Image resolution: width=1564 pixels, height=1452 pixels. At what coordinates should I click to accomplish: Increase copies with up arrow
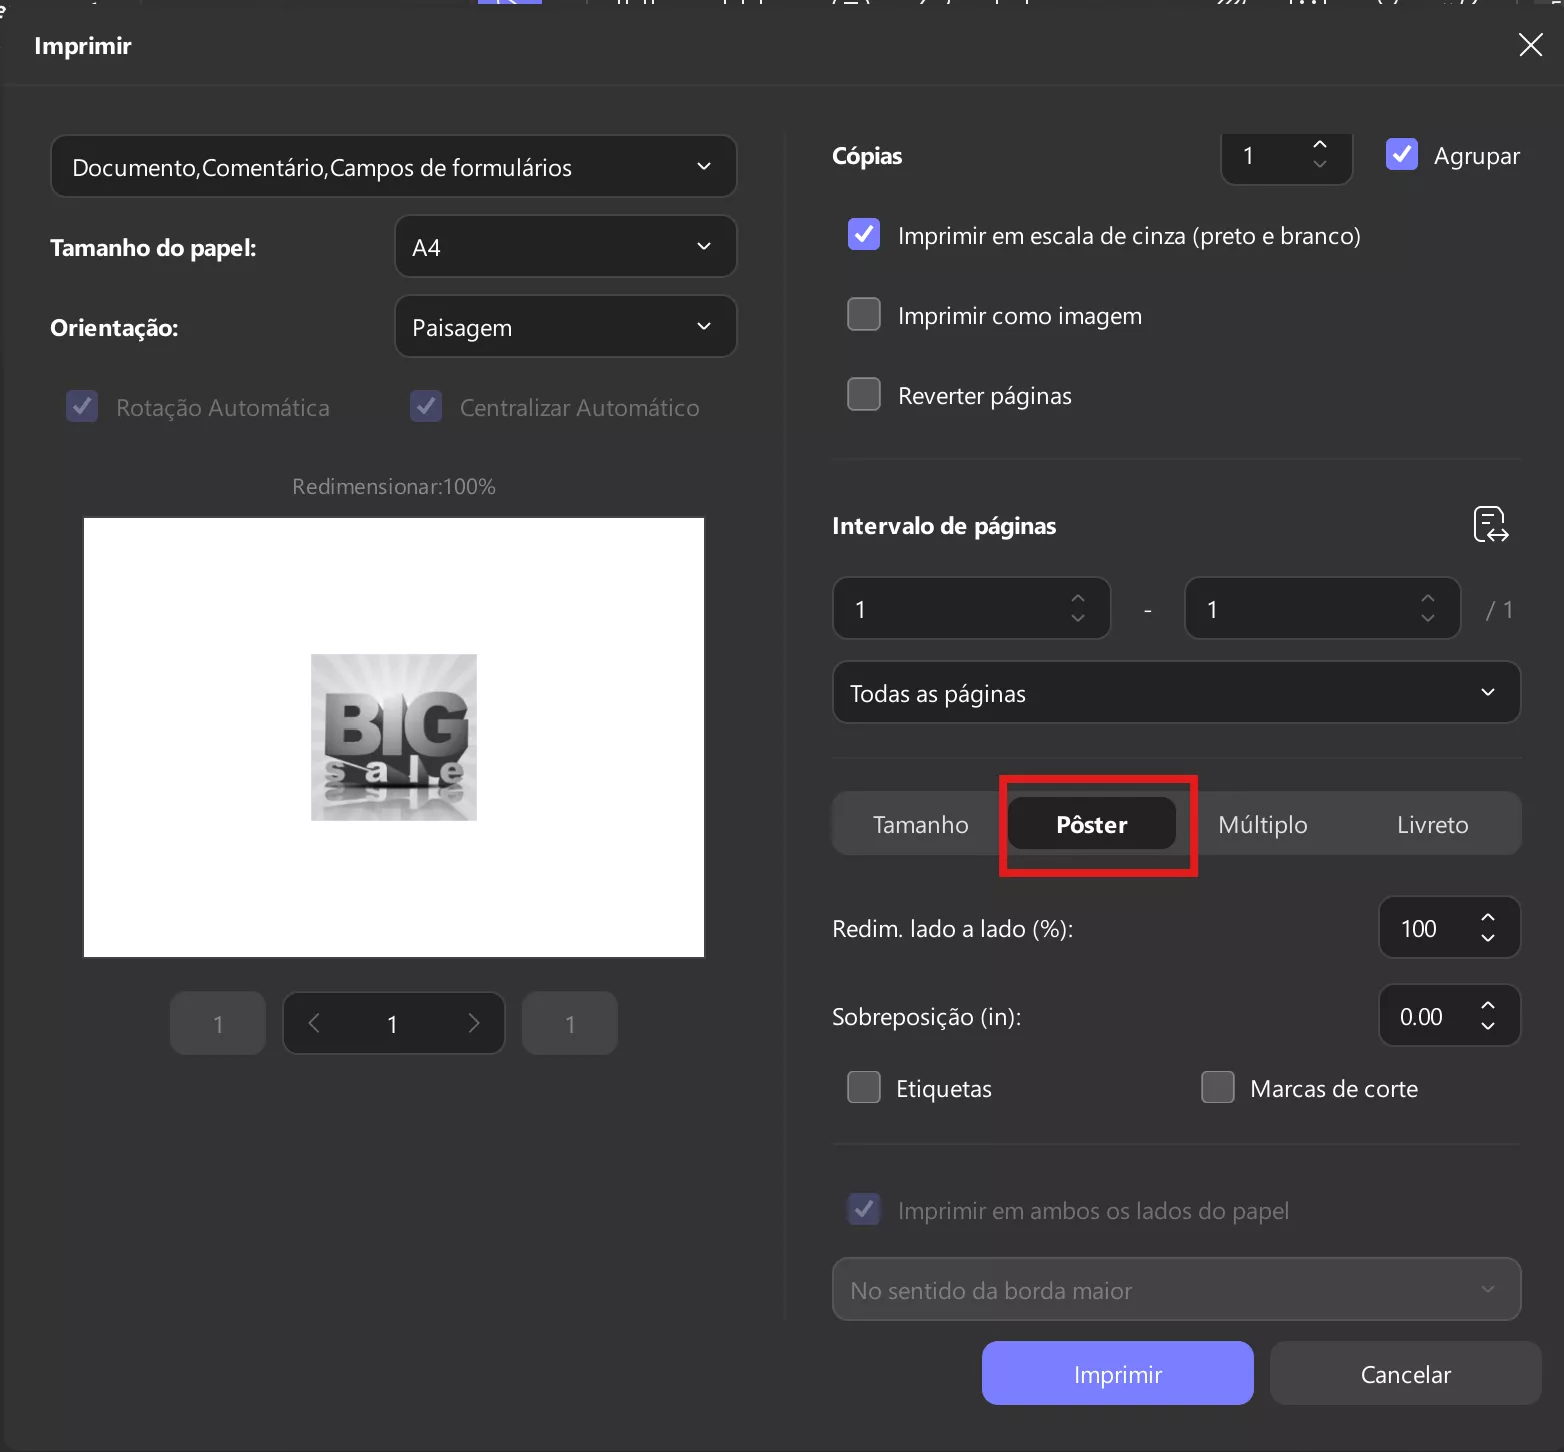click(x=1320, y=145)
